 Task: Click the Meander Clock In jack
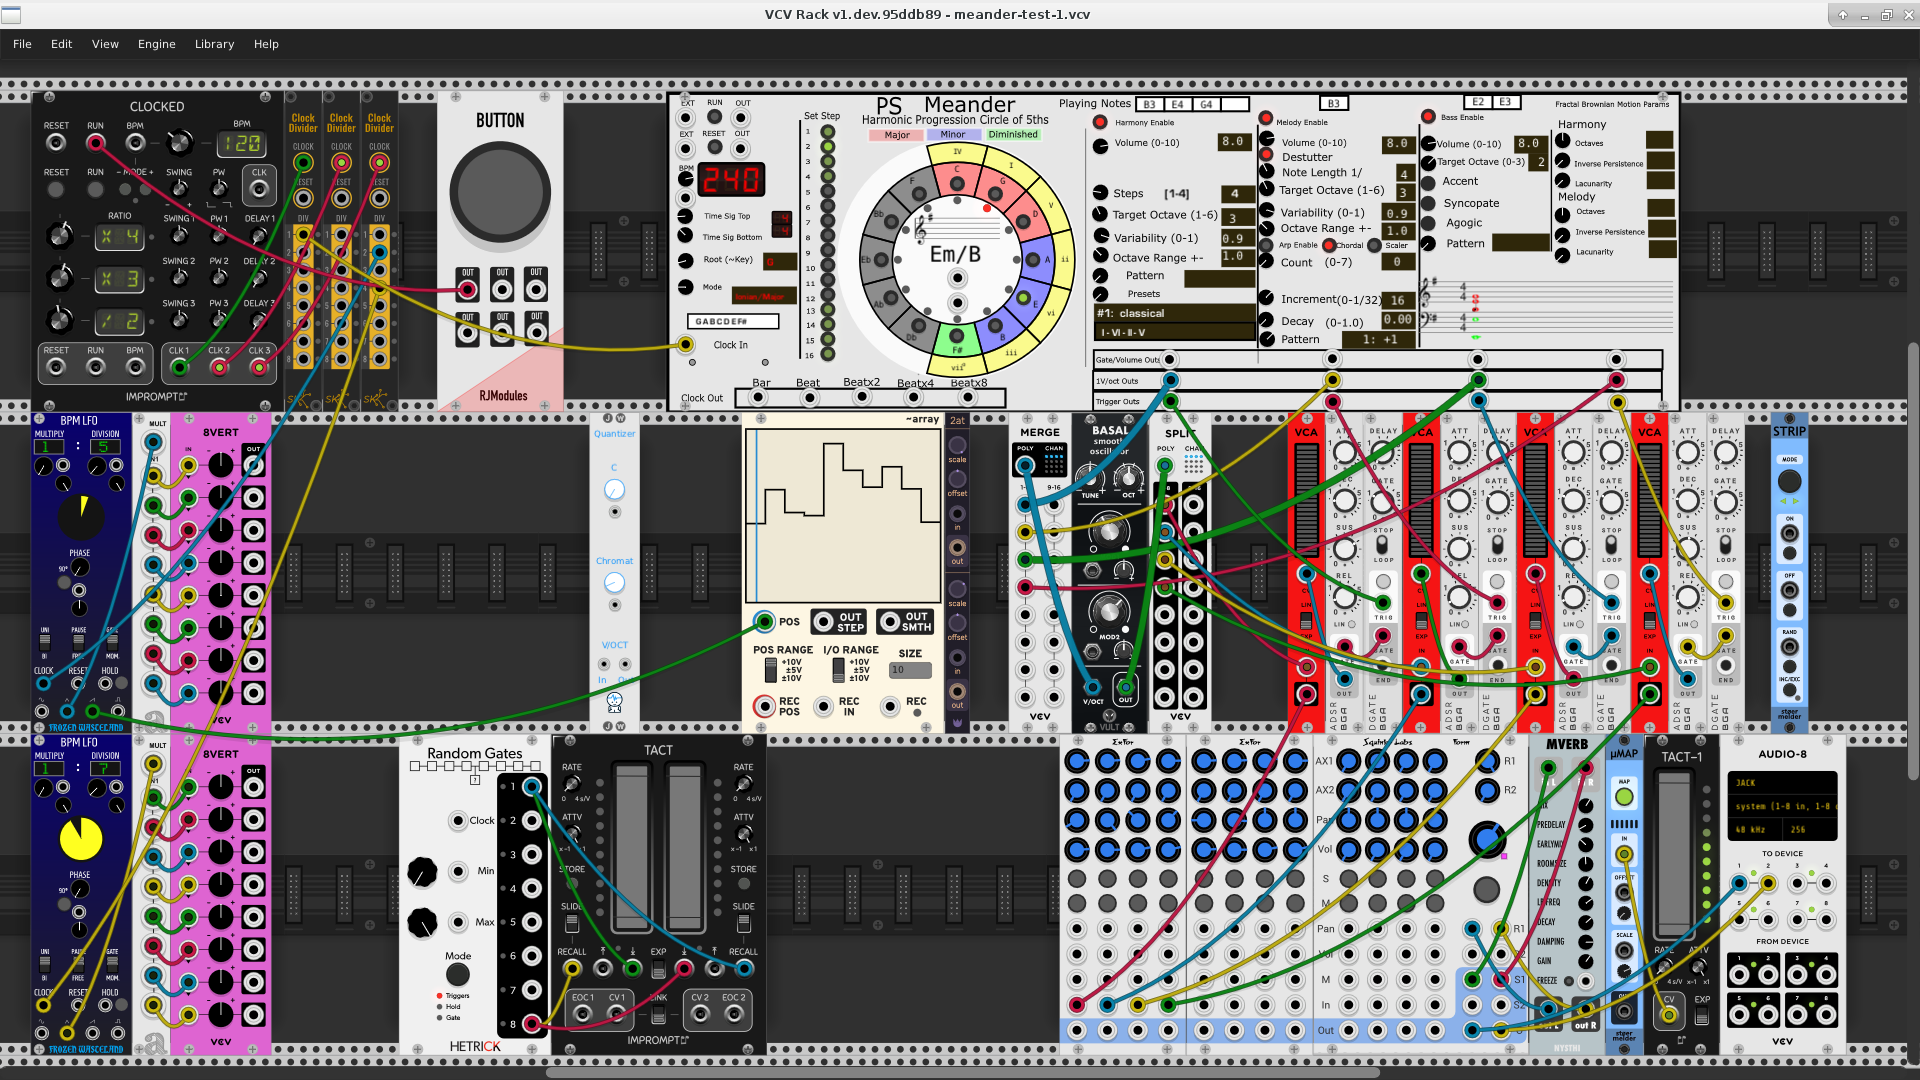(685, 345)
